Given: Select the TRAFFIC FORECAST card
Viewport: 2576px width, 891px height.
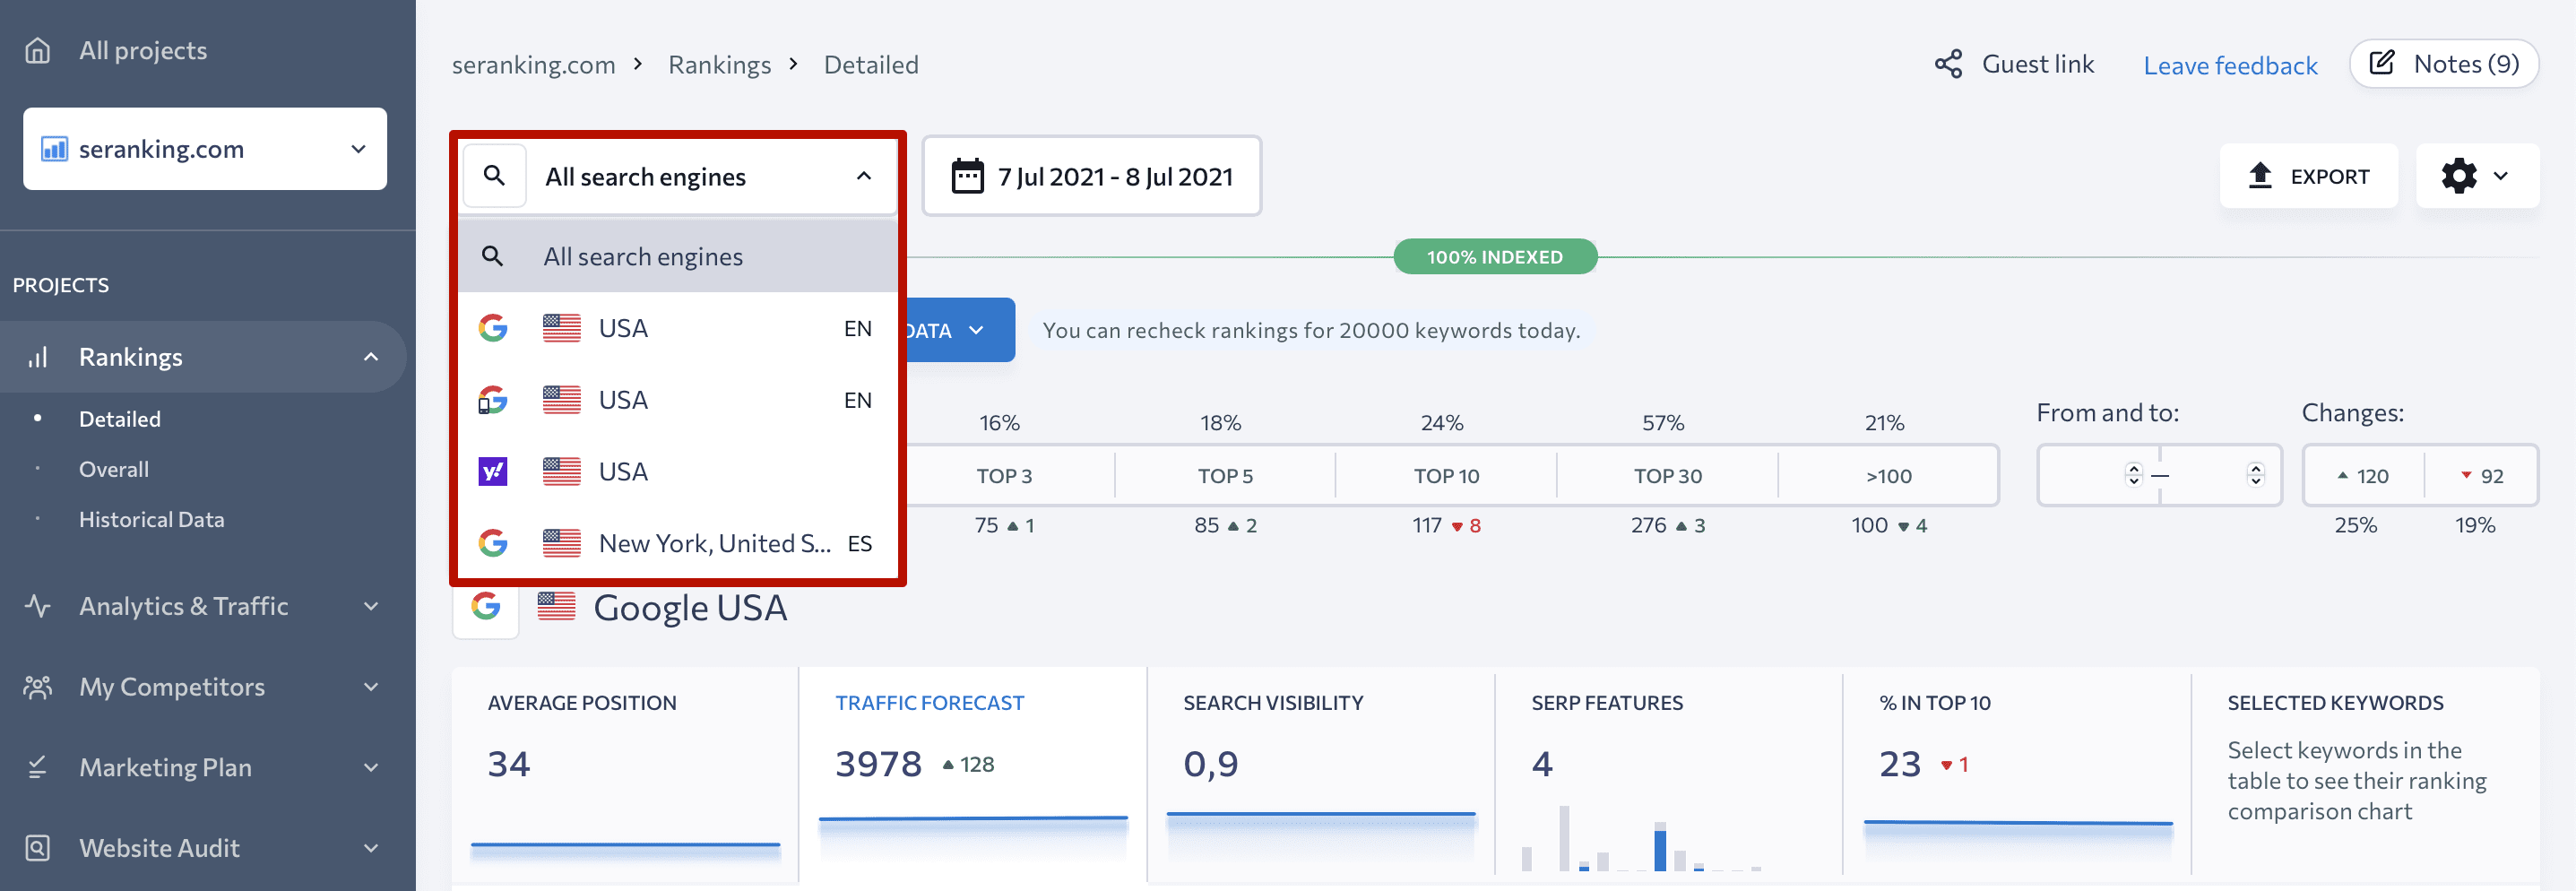Looking at the screenshot, I should coord(973,775).
